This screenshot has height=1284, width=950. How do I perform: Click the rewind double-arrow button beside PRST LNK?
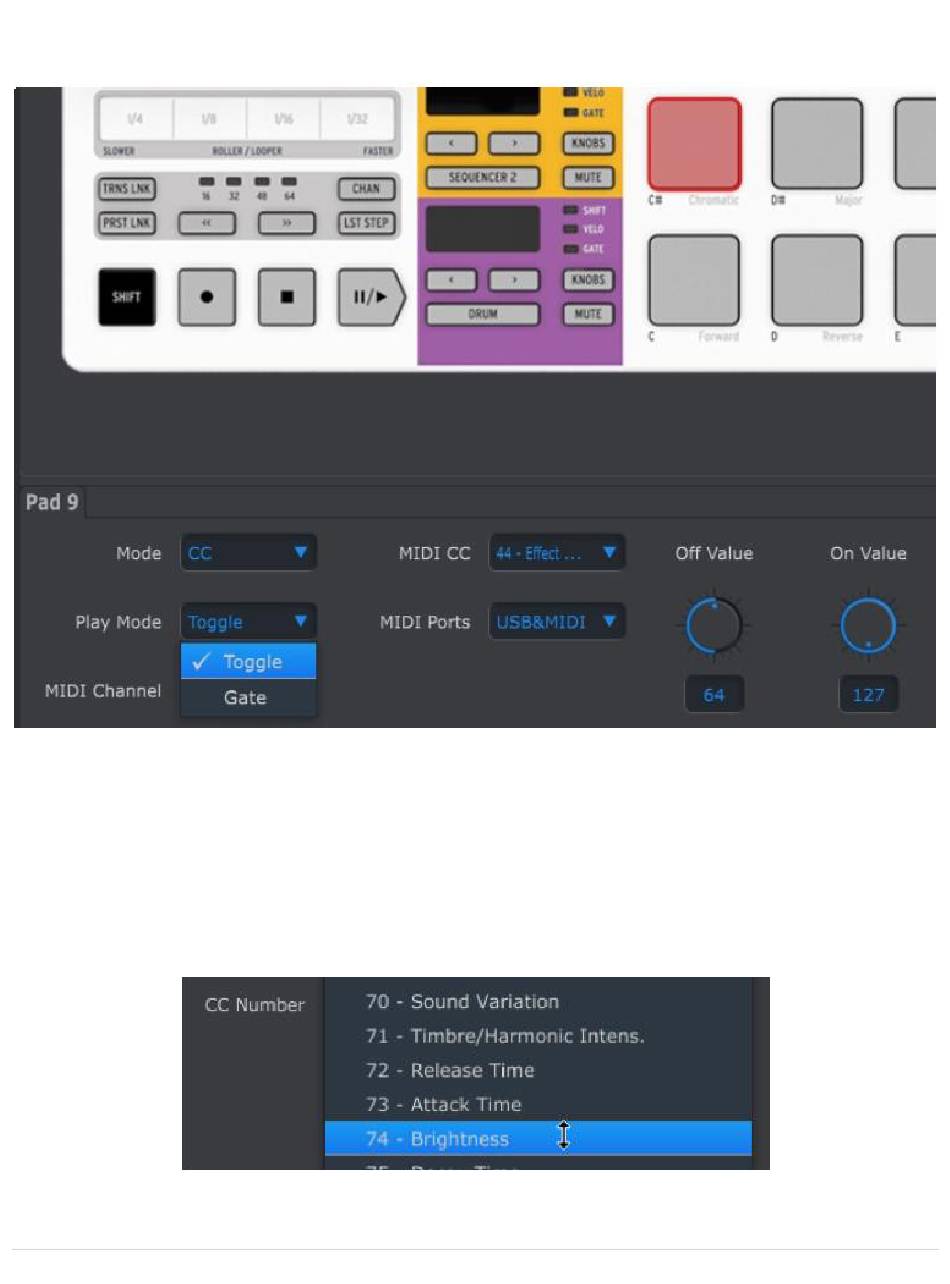point(206,223)
